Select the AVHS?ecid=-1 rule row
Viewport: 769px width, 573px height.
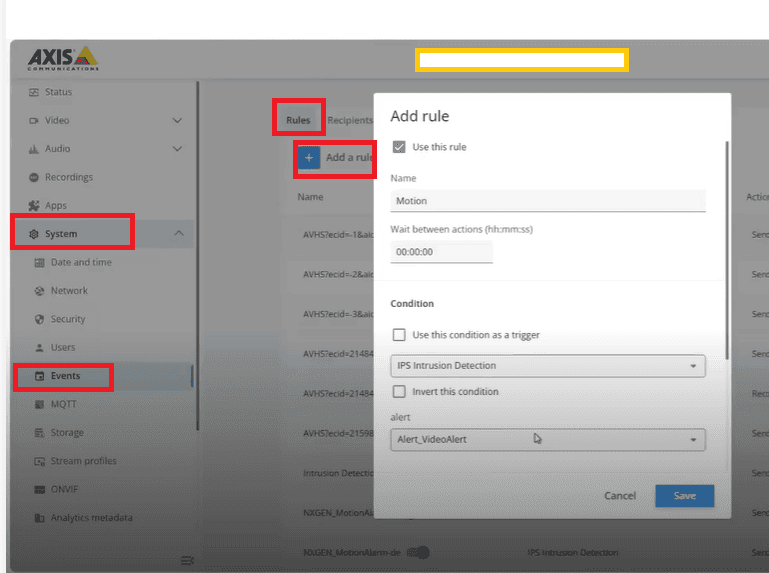[338, 235]
